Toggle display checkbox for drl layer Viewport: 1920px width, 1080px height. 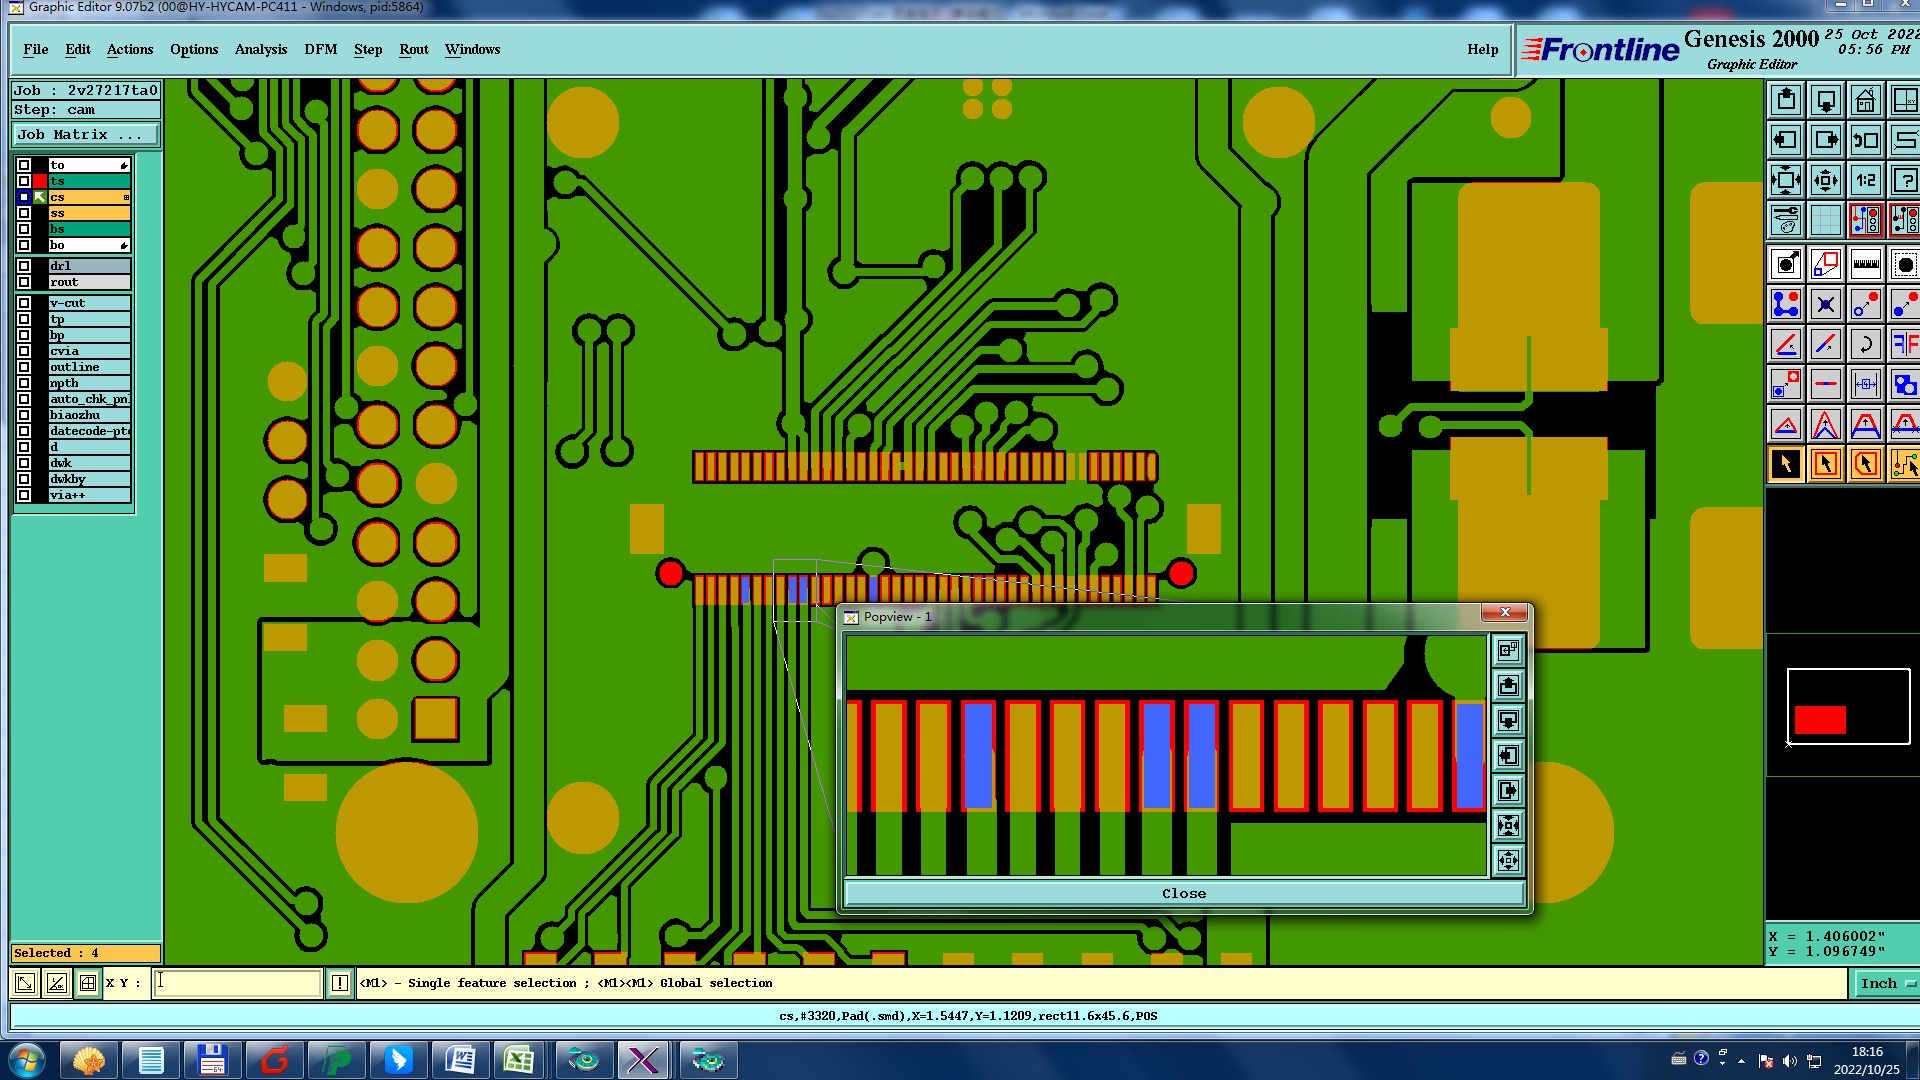(24, 266)
